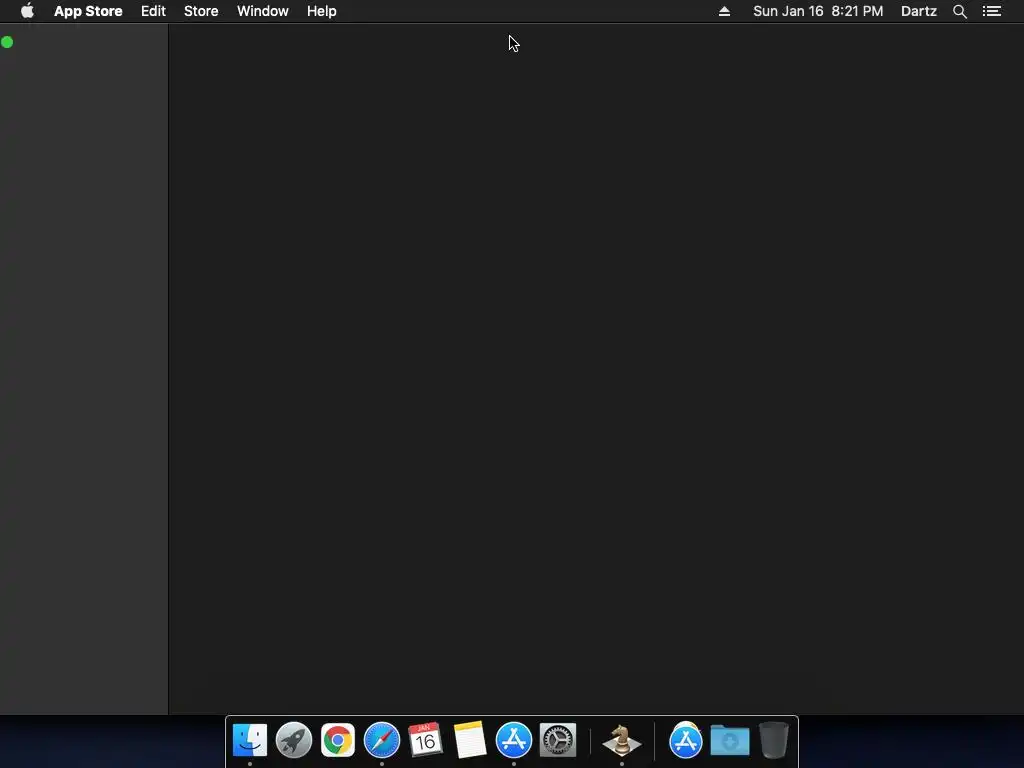Viewport: 1024px width, 768px height.
Task: Open Spotlight search magnifier icon
Action: pos(959,11)
